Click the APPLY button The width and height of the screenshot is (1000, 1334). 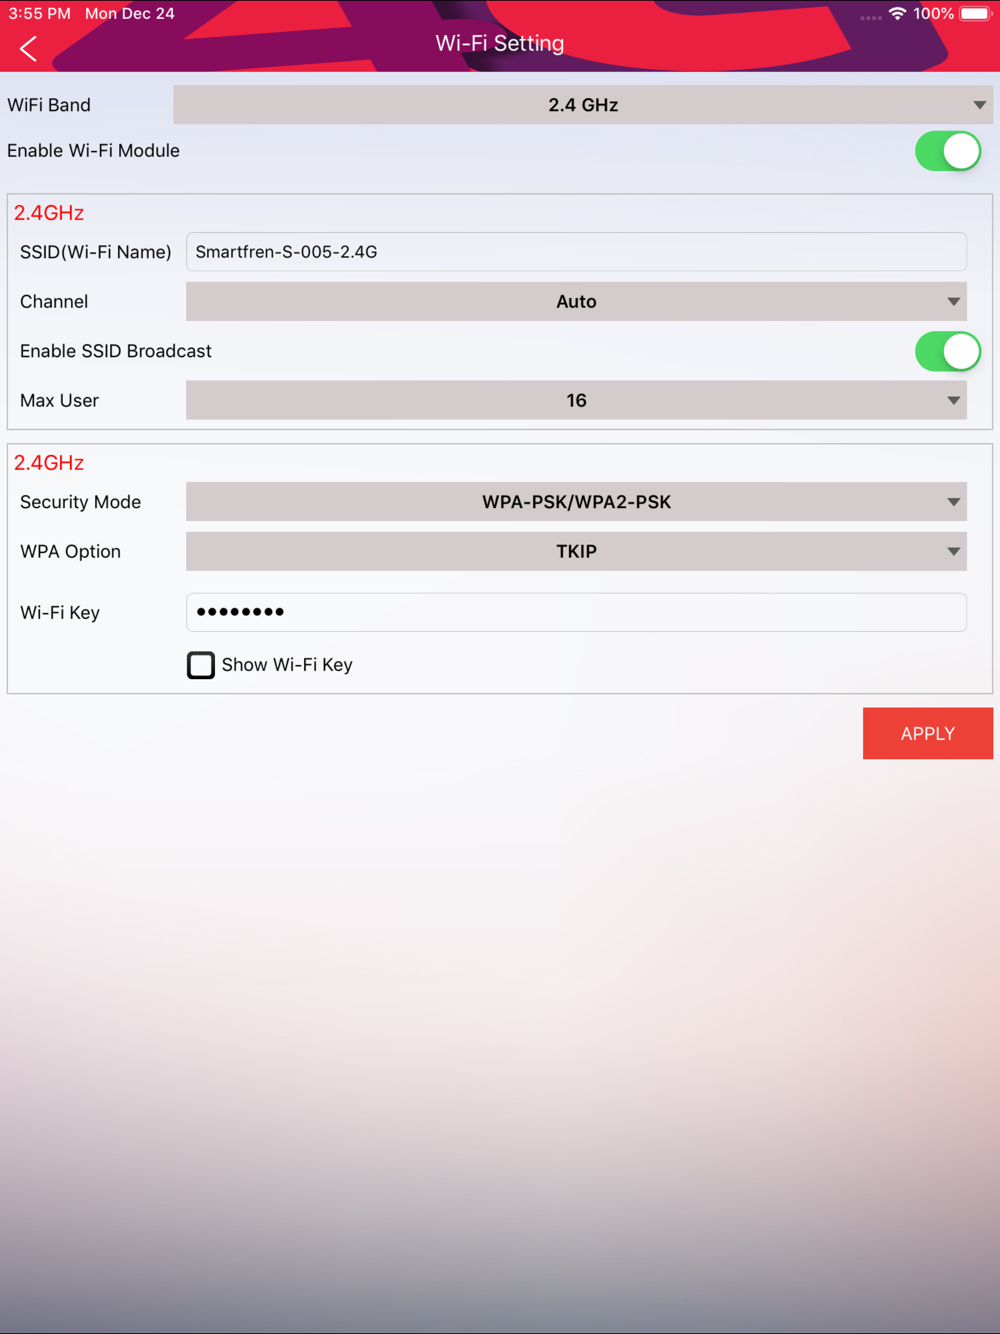(928, 733)
